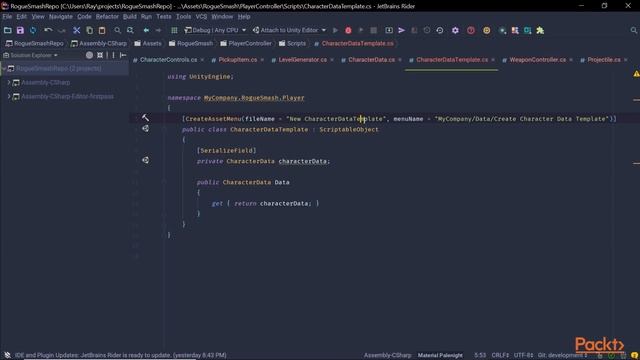Image resolution: width=640 pixels, height=360 pixels.
Task: Close the CharacterData.cs tab
Action: [400, 60]
